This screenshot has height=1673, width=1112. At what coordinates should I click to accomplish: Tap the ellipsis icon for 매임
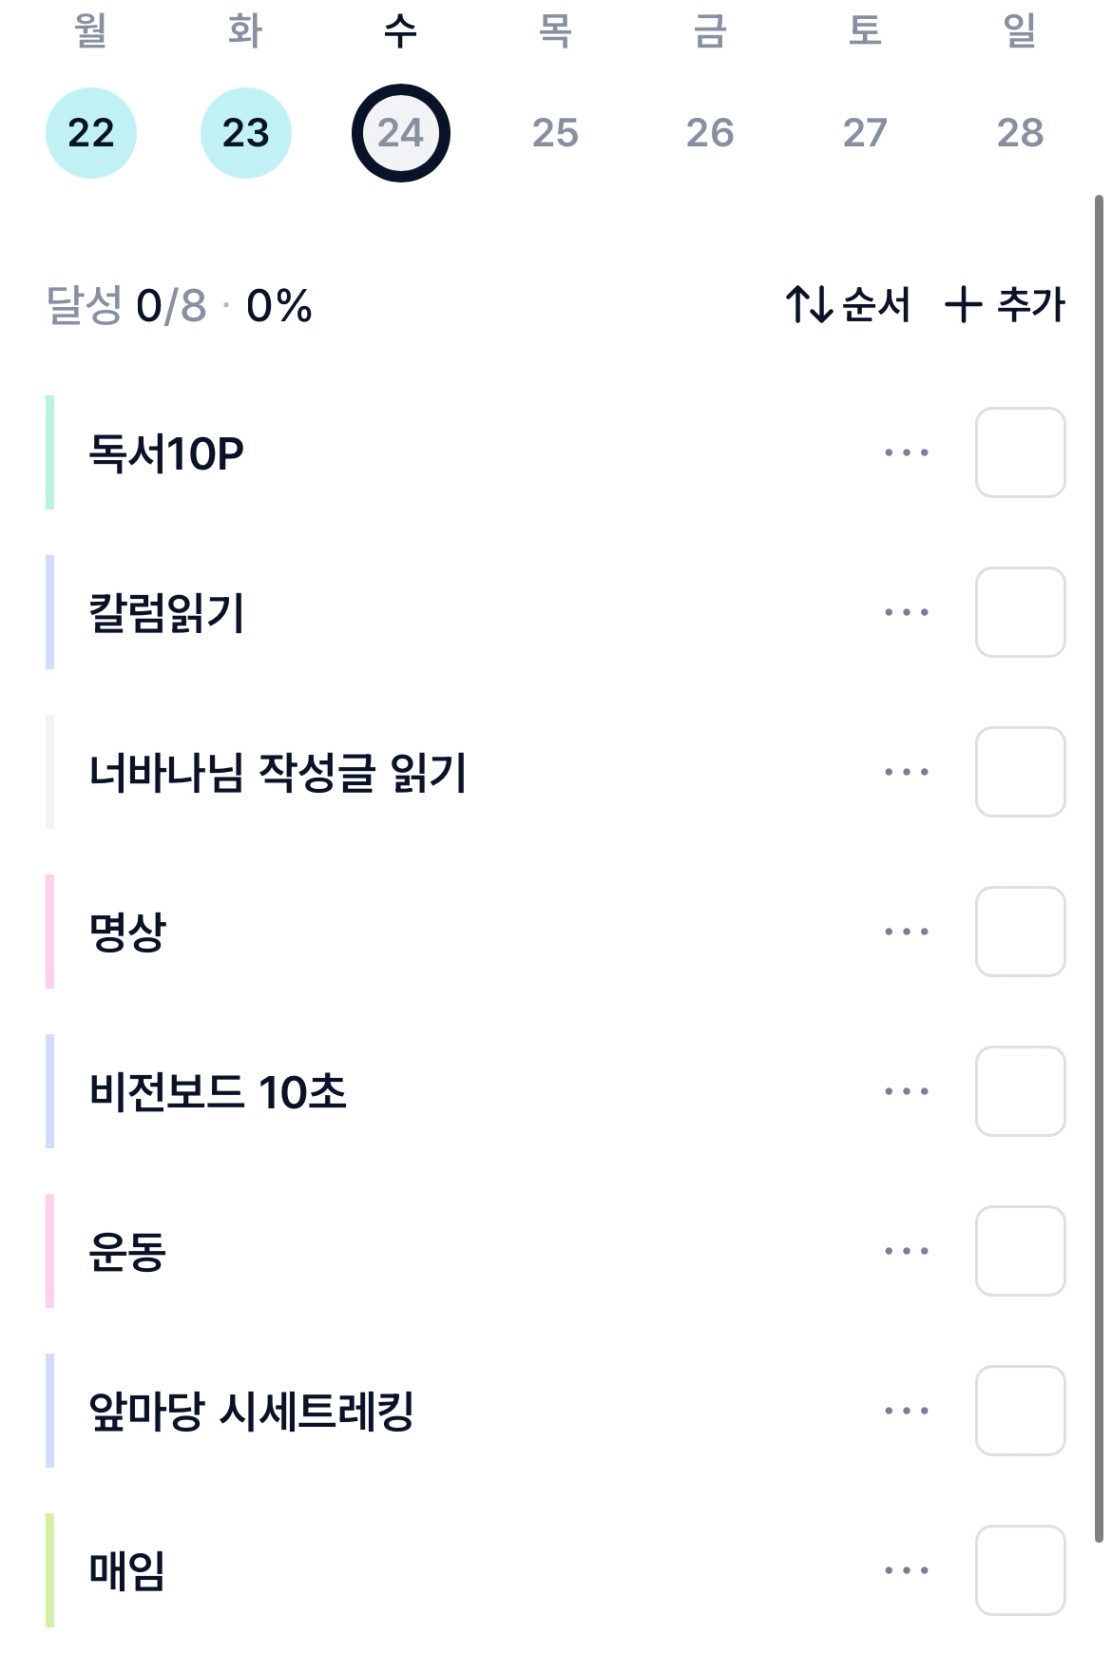906,1570
